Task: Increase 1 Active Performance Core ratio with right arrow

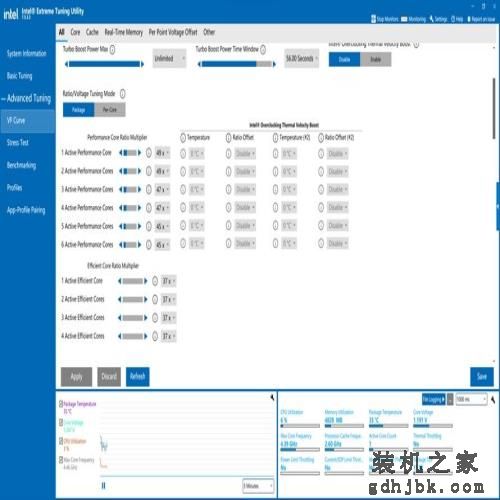Action: click(x=139, y=153)
